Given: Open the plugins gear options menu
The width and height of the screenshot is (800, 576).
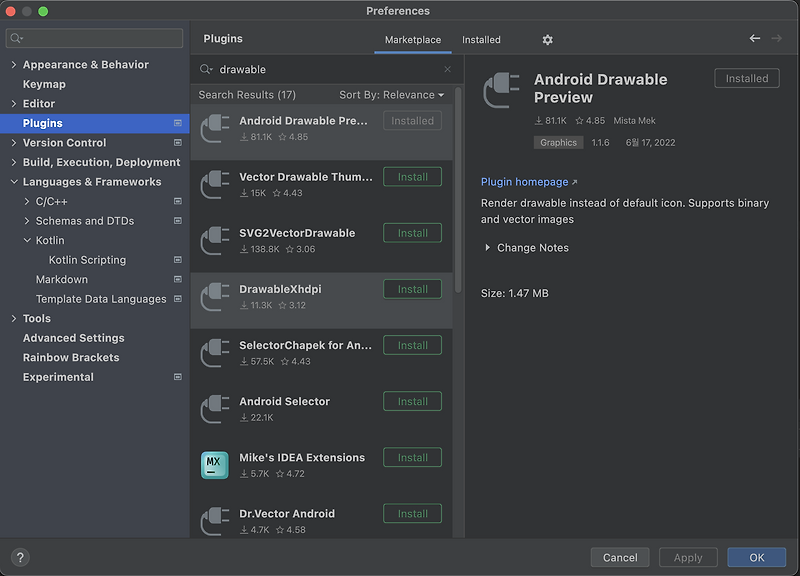Looking at the screenshot, I should pyautogui.click(x=547, y=40).
